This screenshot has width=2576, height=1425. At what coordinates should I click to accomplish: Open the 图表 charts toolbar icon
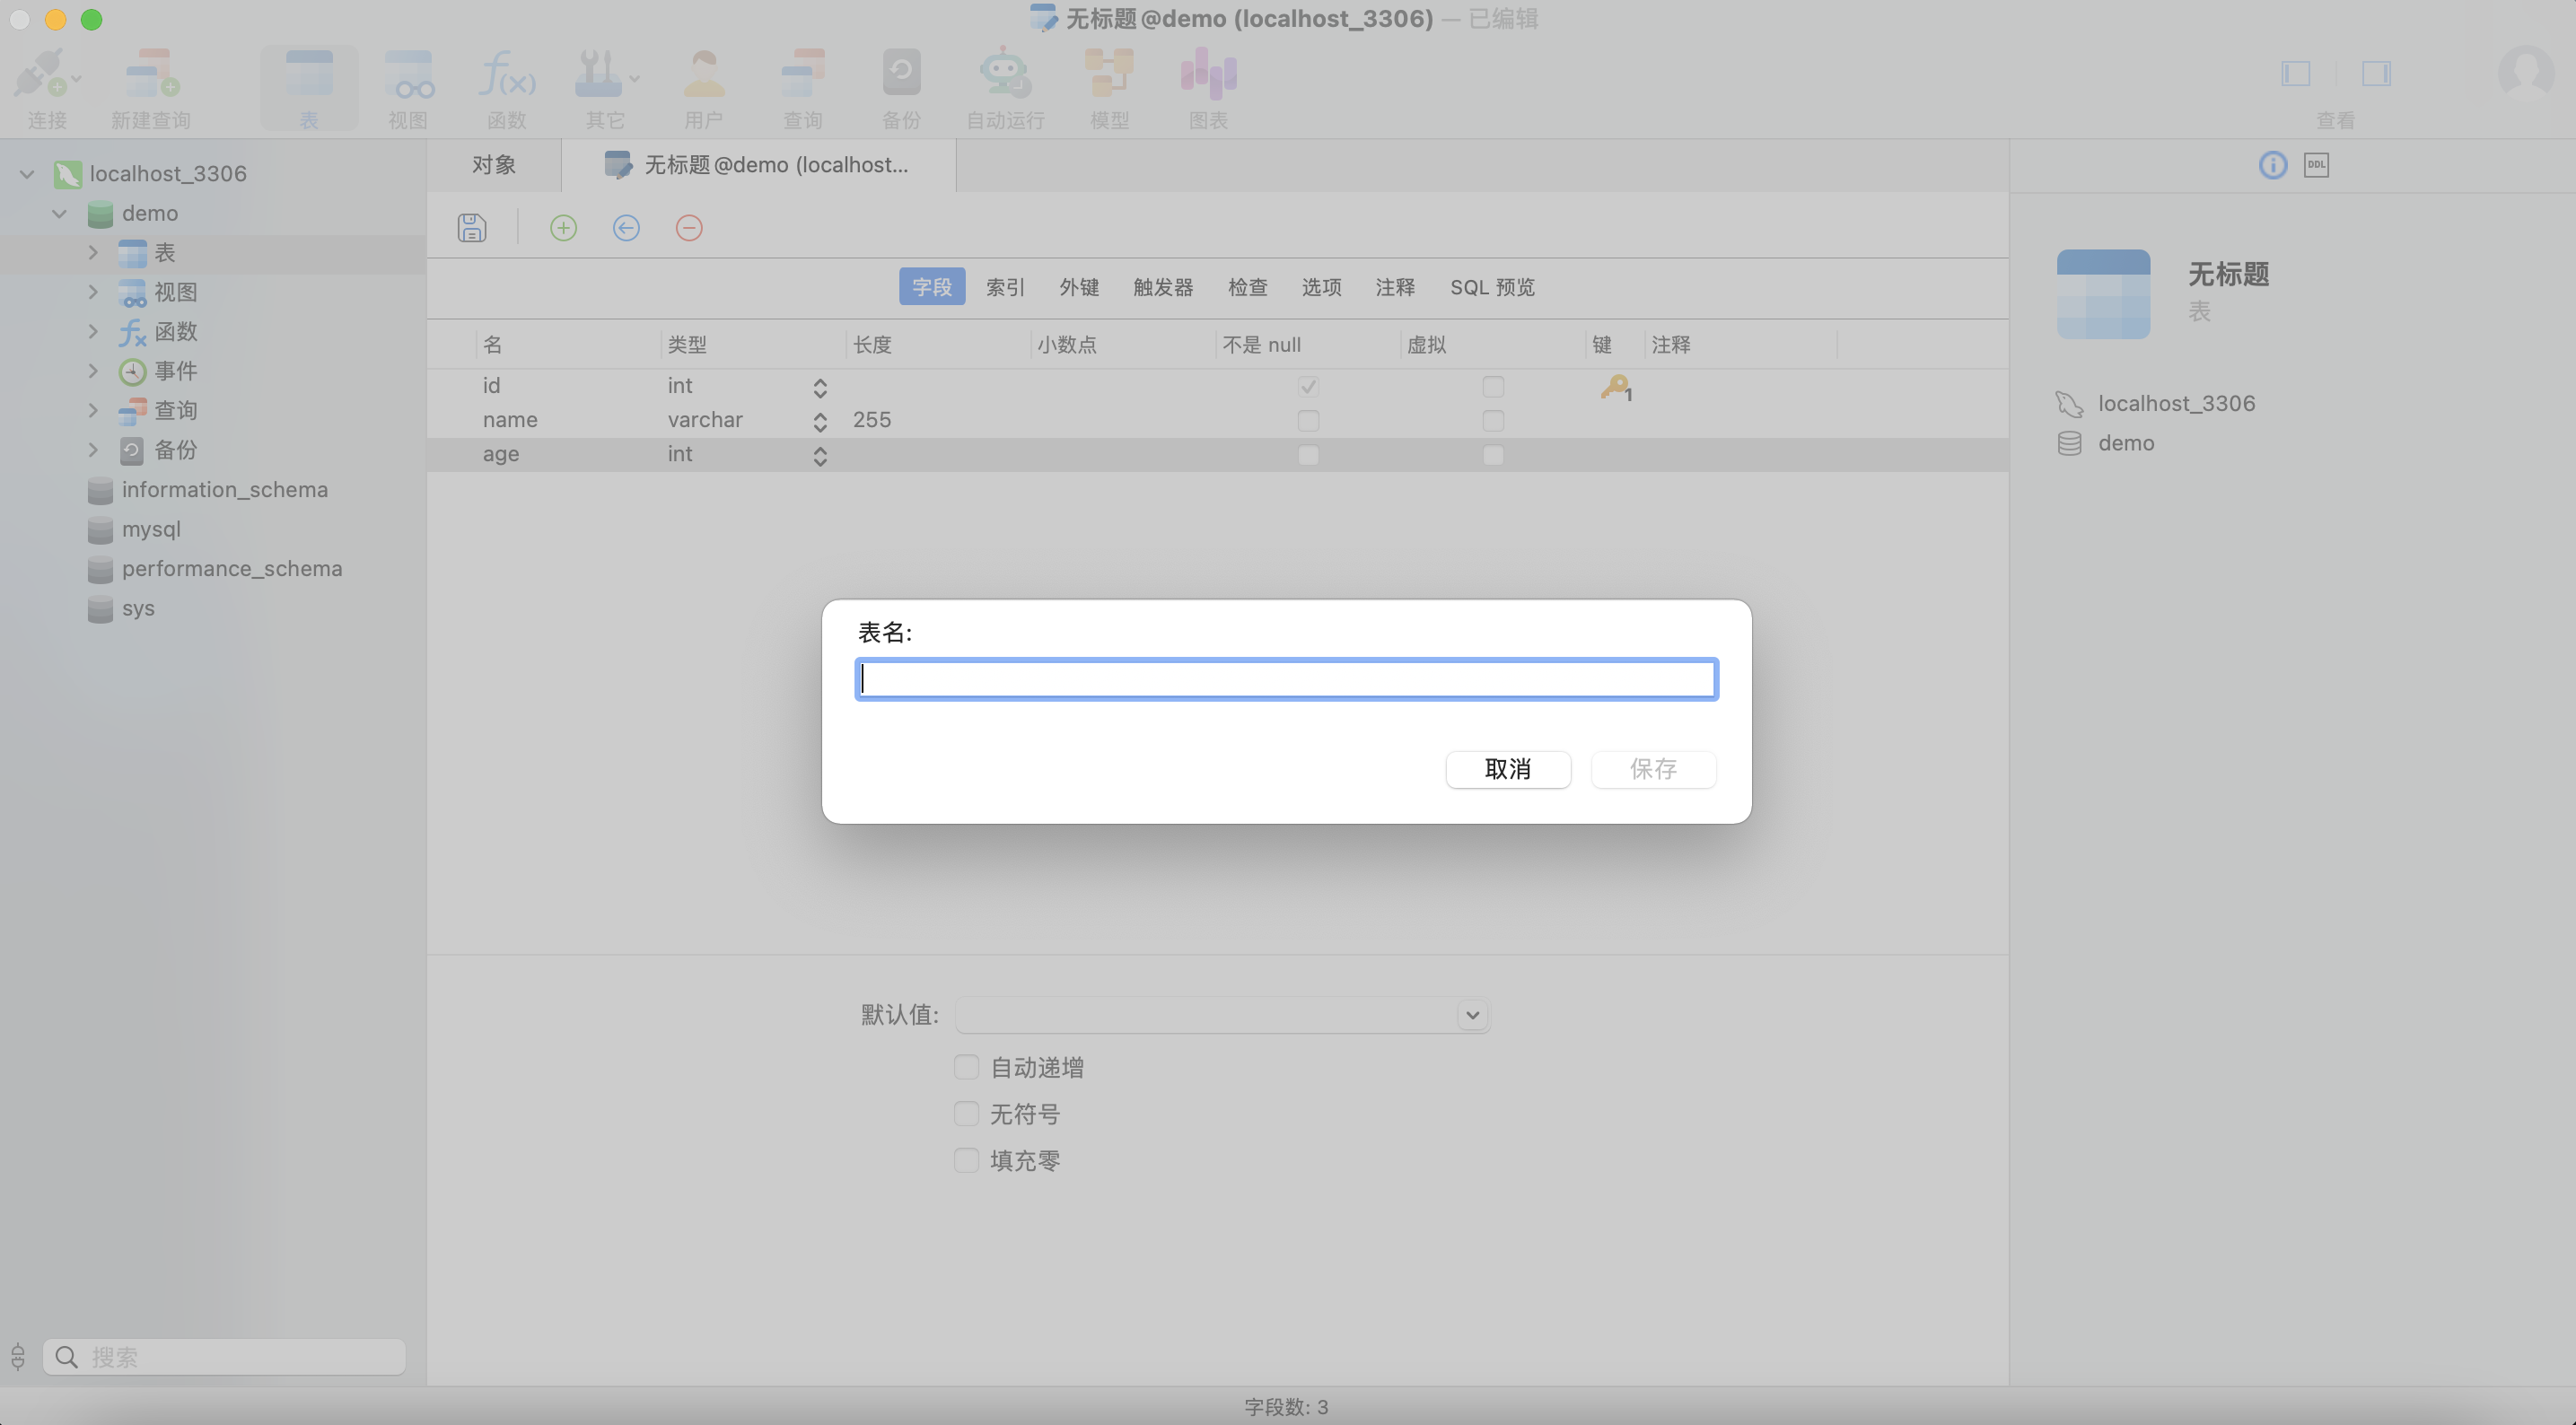coord(1208,88)
